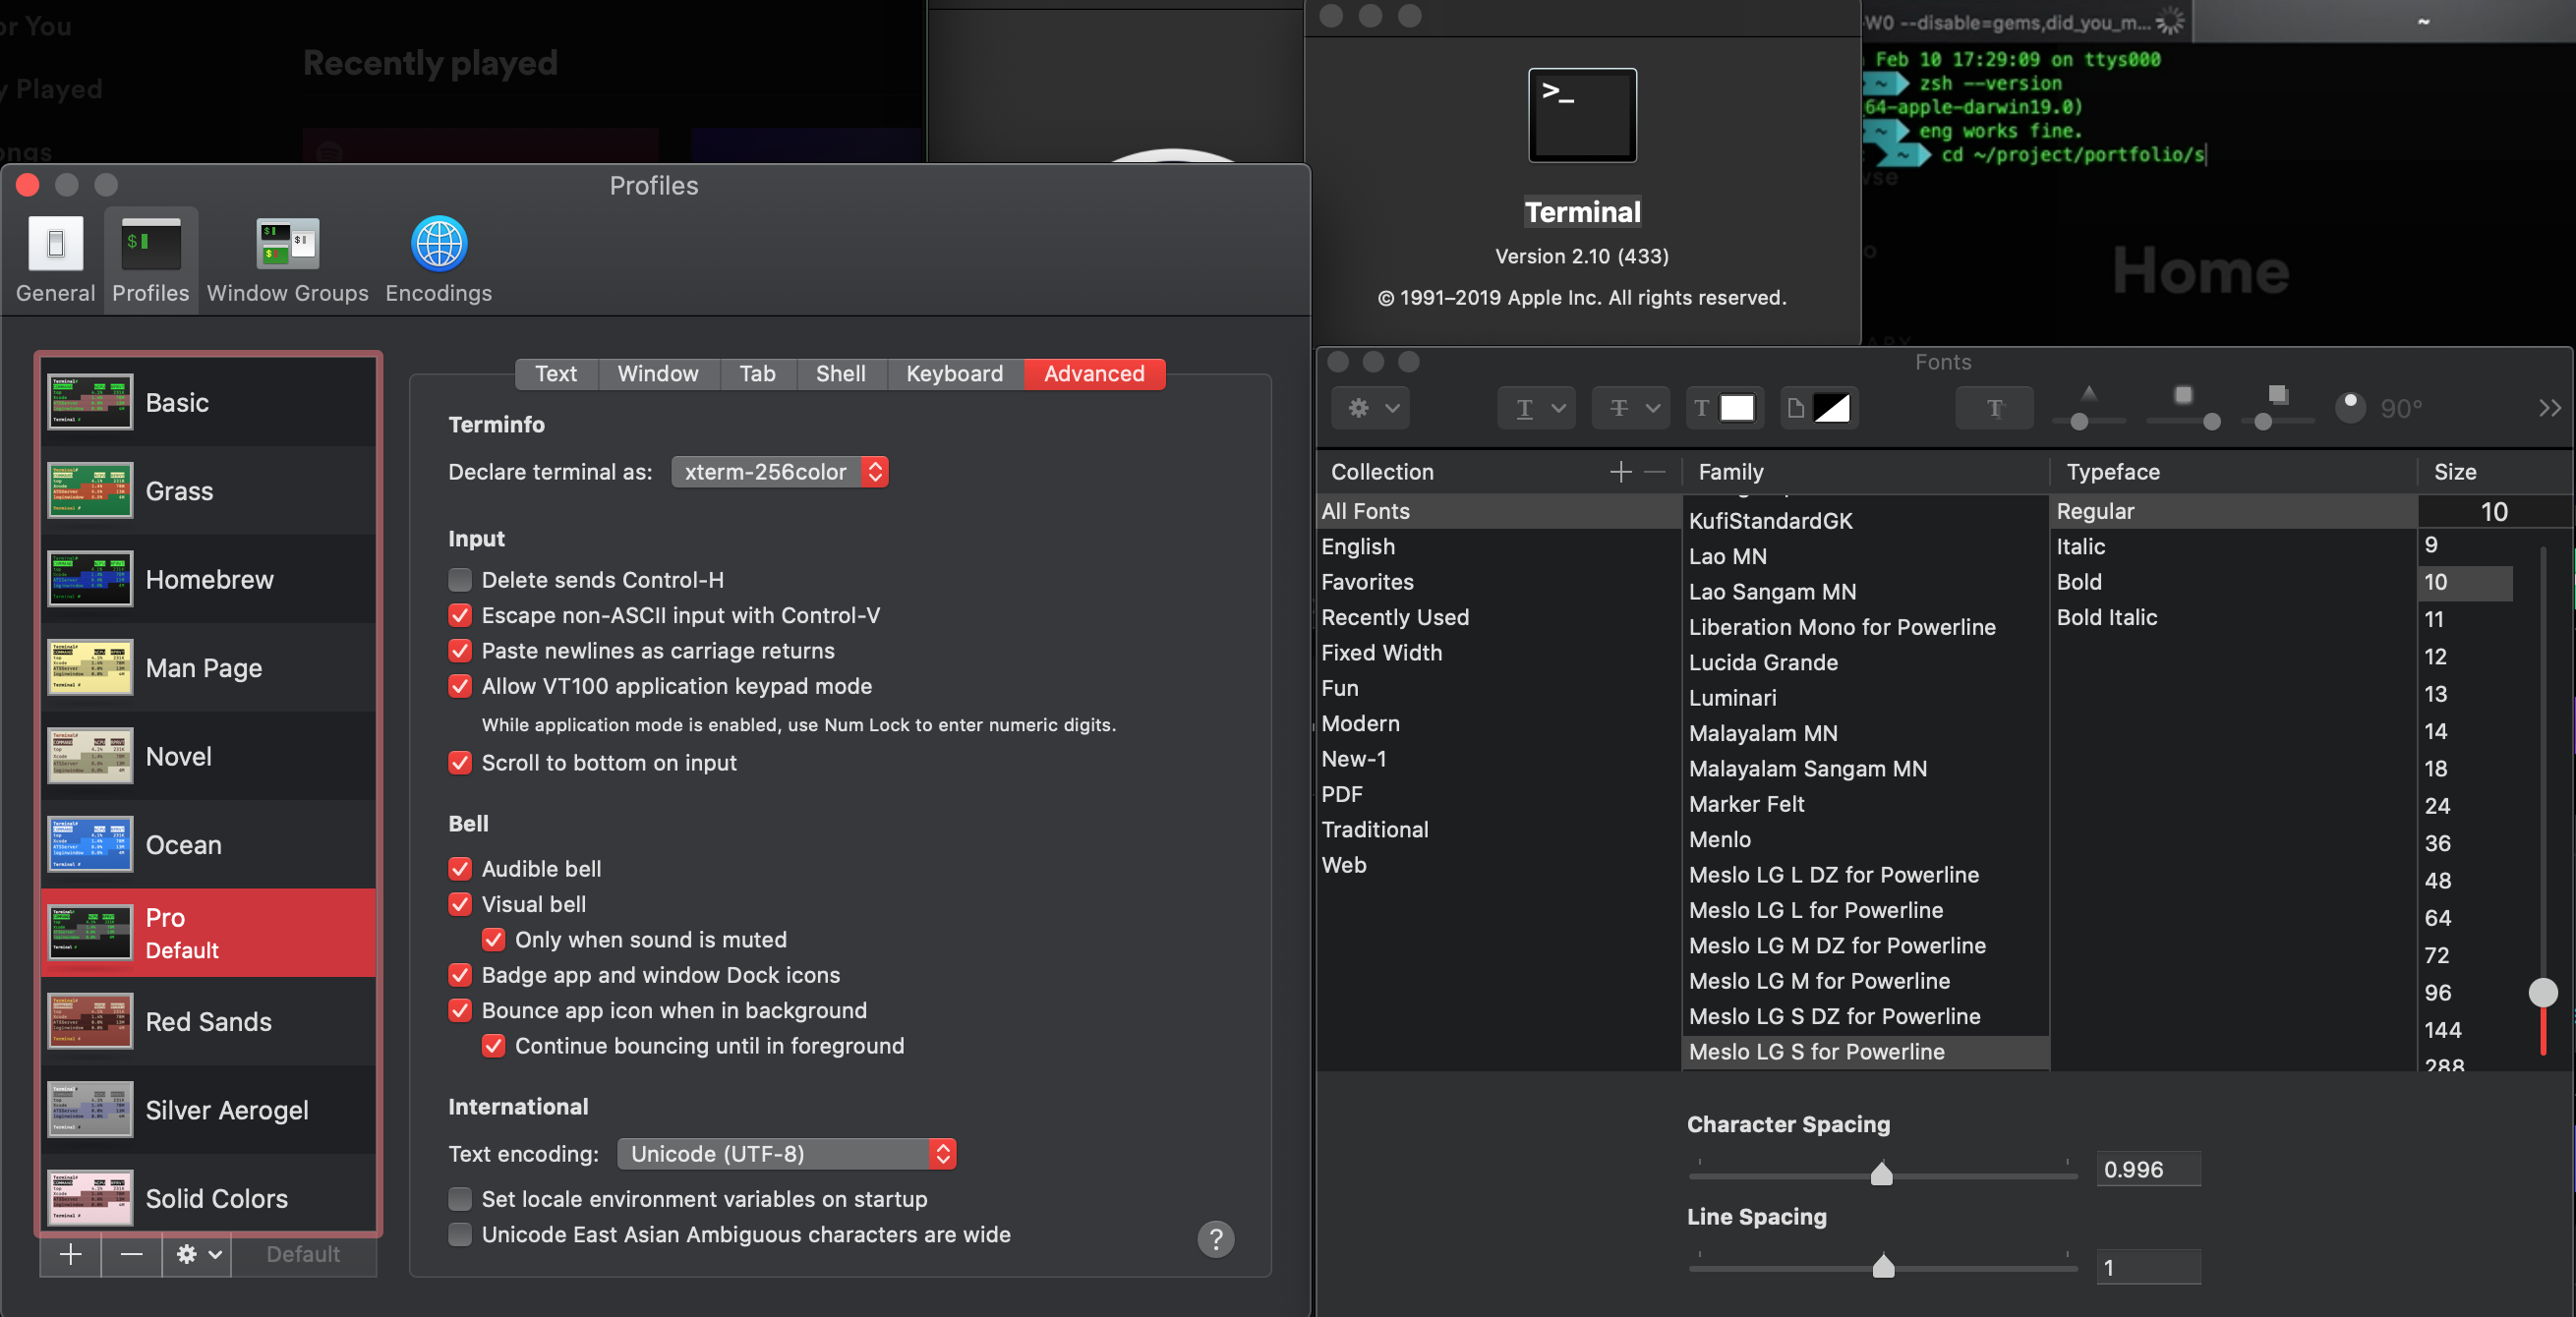Click the text color white swatch
The image size is (2576, 1317).
(x=1736, y=408)
